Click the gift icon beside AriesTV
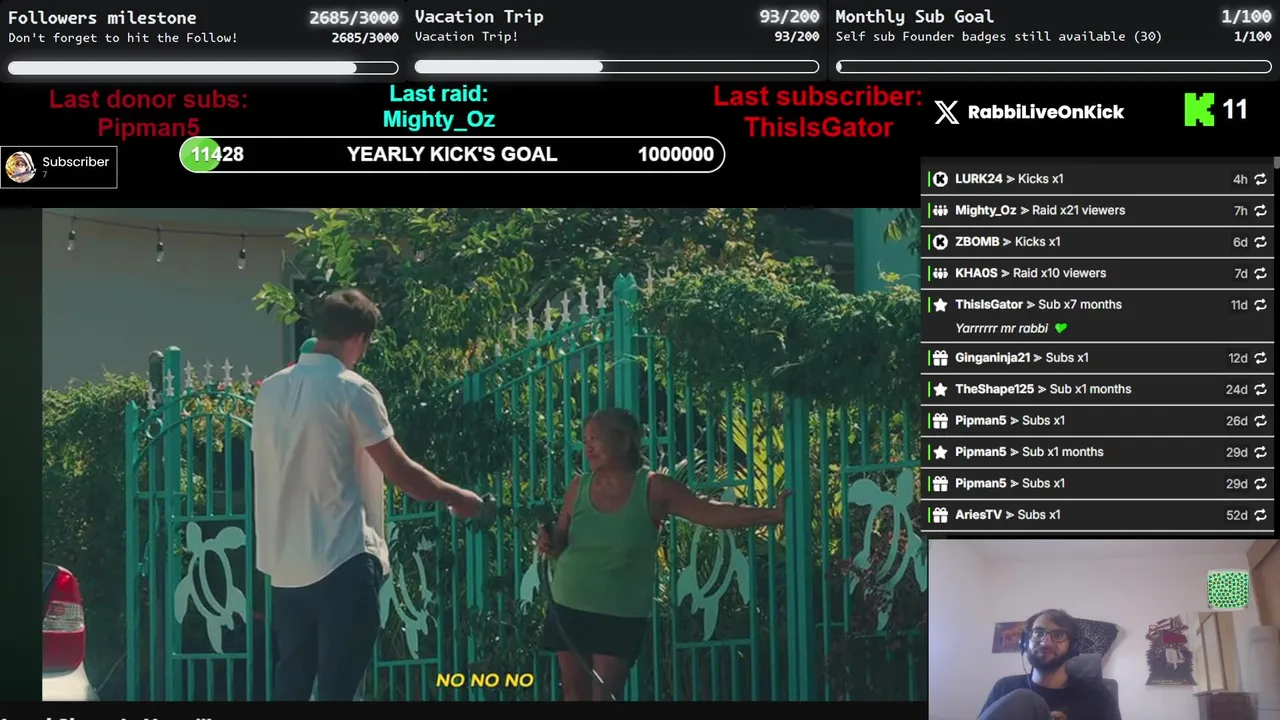1280x720 pixels. click(940, 515)
